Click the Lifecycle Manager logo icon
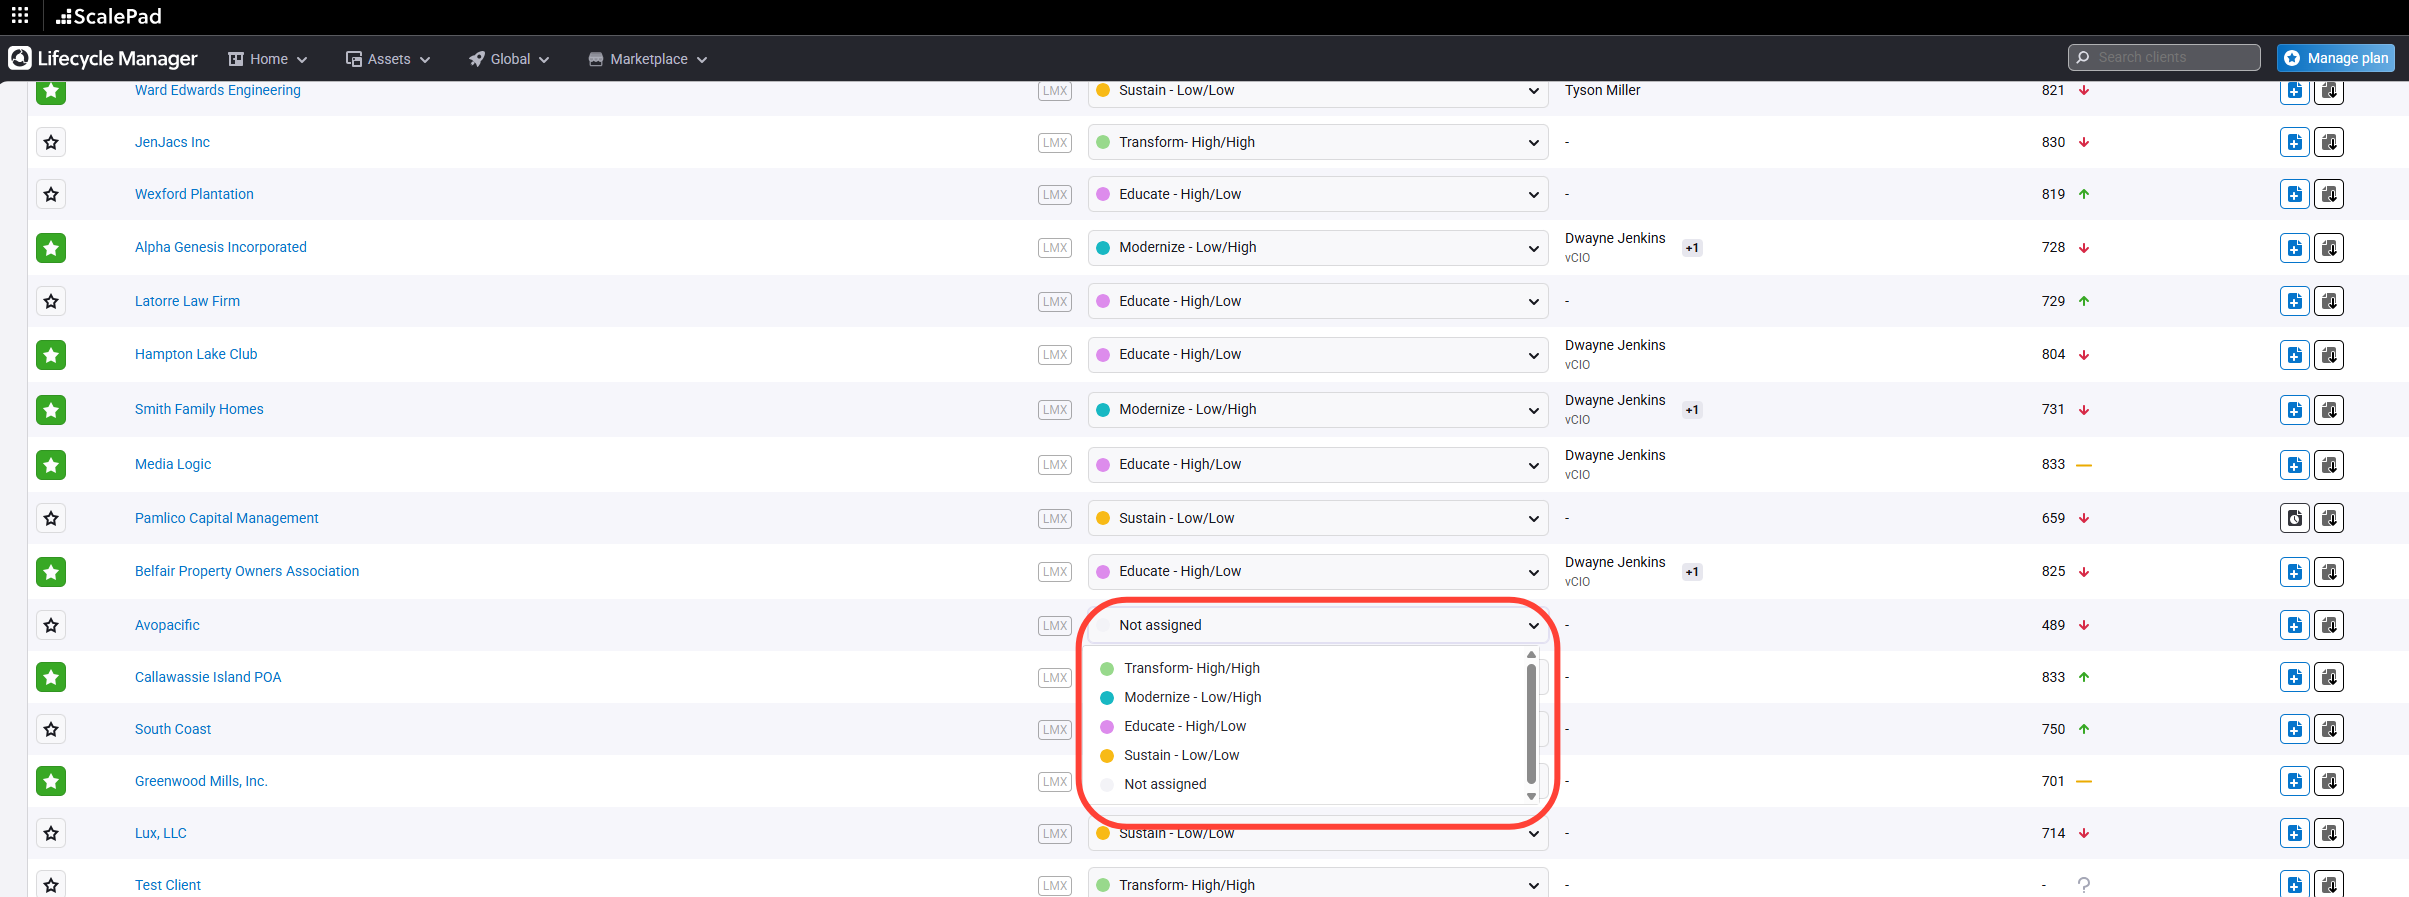This screenshot has height=897, width=2409. click(20, 59)
